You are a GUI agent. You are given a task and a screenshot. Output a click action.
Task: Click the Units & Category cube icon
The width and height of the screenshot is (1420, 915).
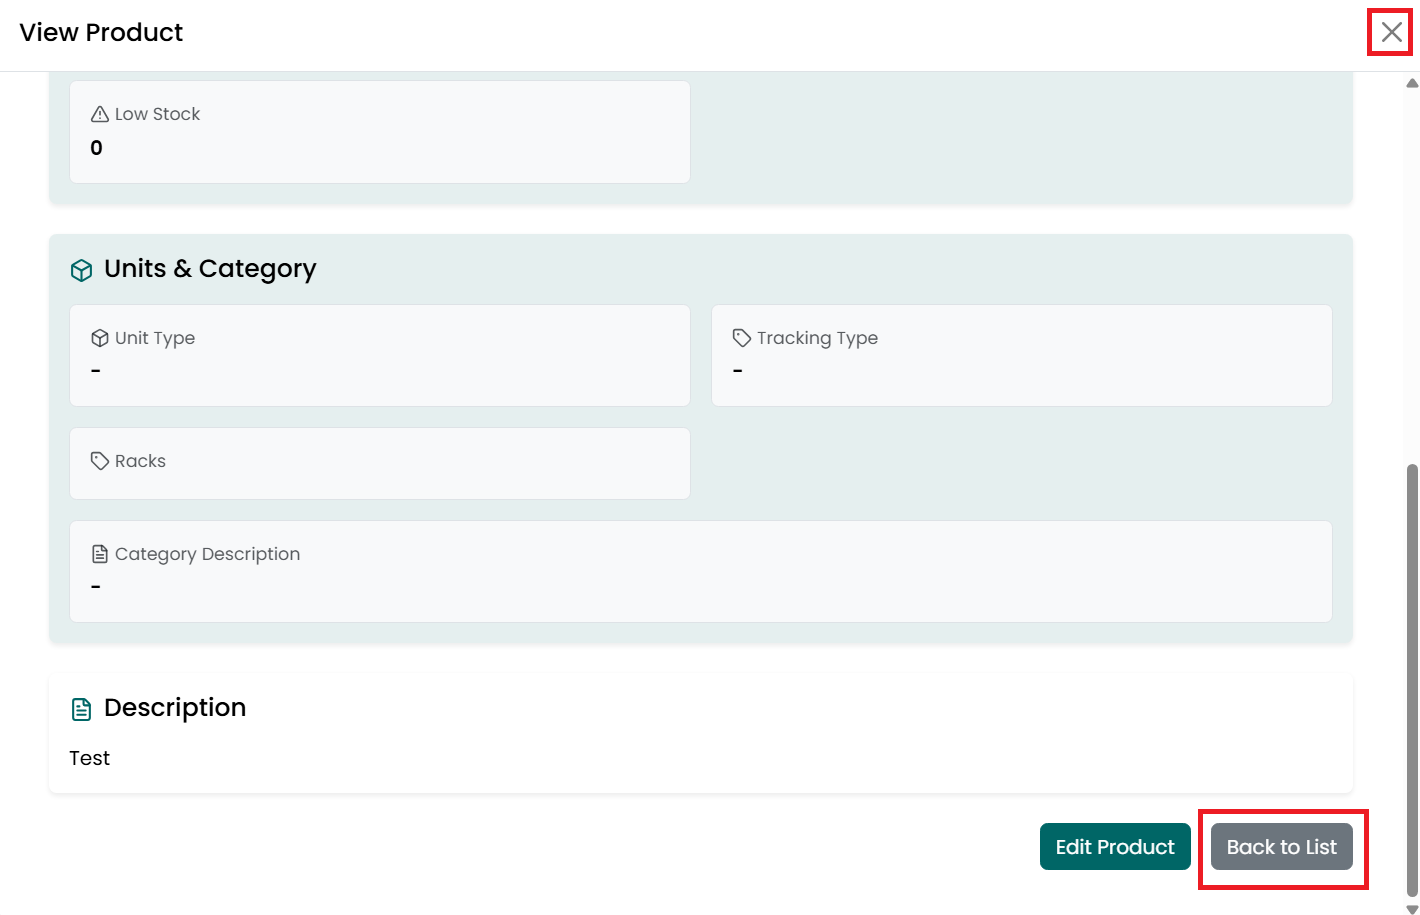point(82,270)
